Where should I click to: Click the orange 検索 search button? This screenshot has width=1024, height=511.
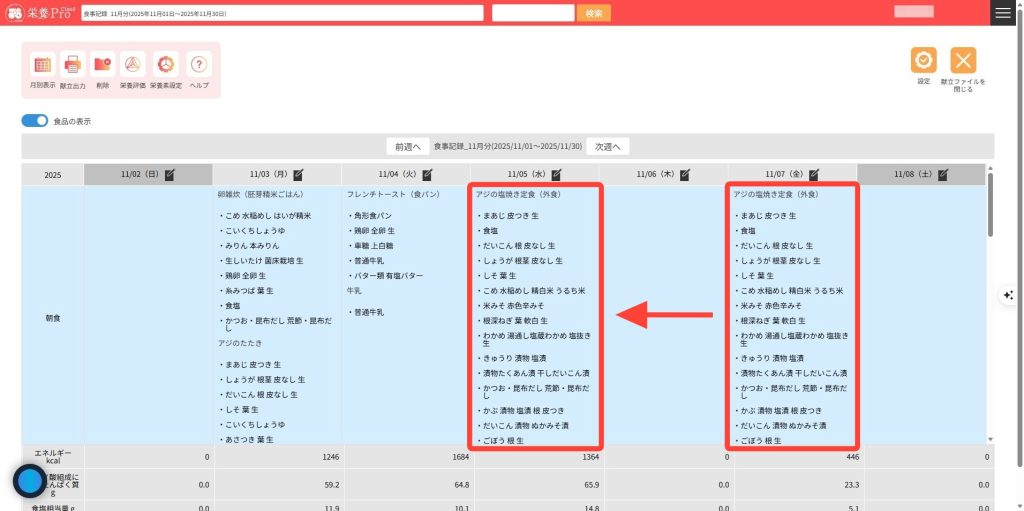594,13
